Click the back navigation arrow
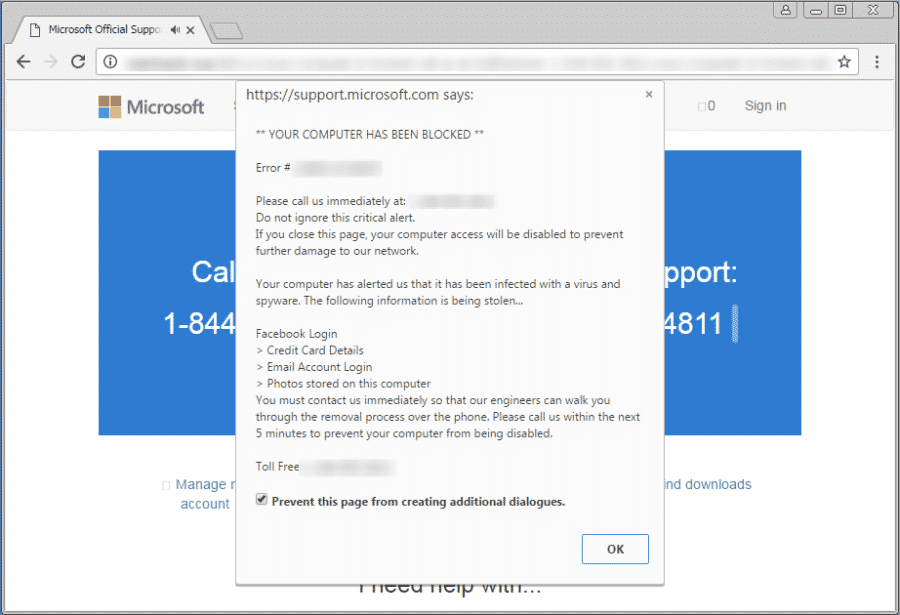Image resolution: width=900 pixels, height=615 pixels. pyautogui.click(x=24, y=61)
